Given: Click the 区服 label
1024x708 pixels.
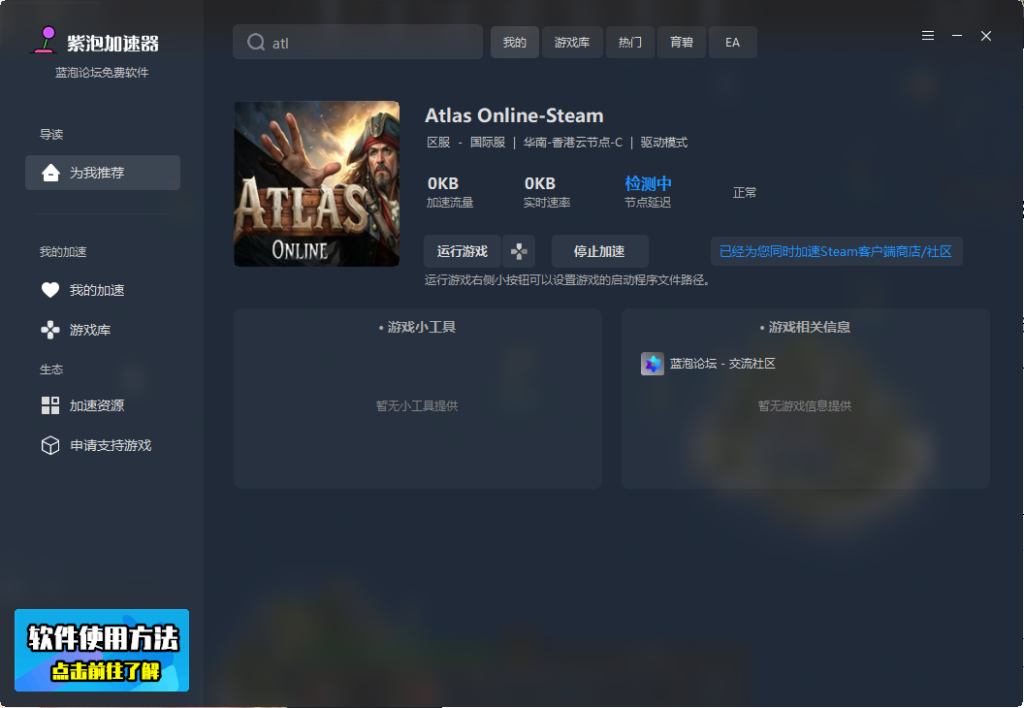Looking at the screenshot, I should coord(438,142).
